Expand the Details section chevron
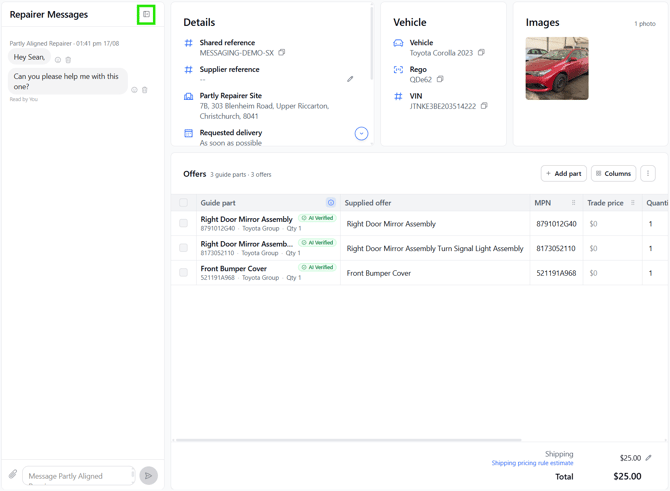The image size is (670, 491). [x=361, y=134]
